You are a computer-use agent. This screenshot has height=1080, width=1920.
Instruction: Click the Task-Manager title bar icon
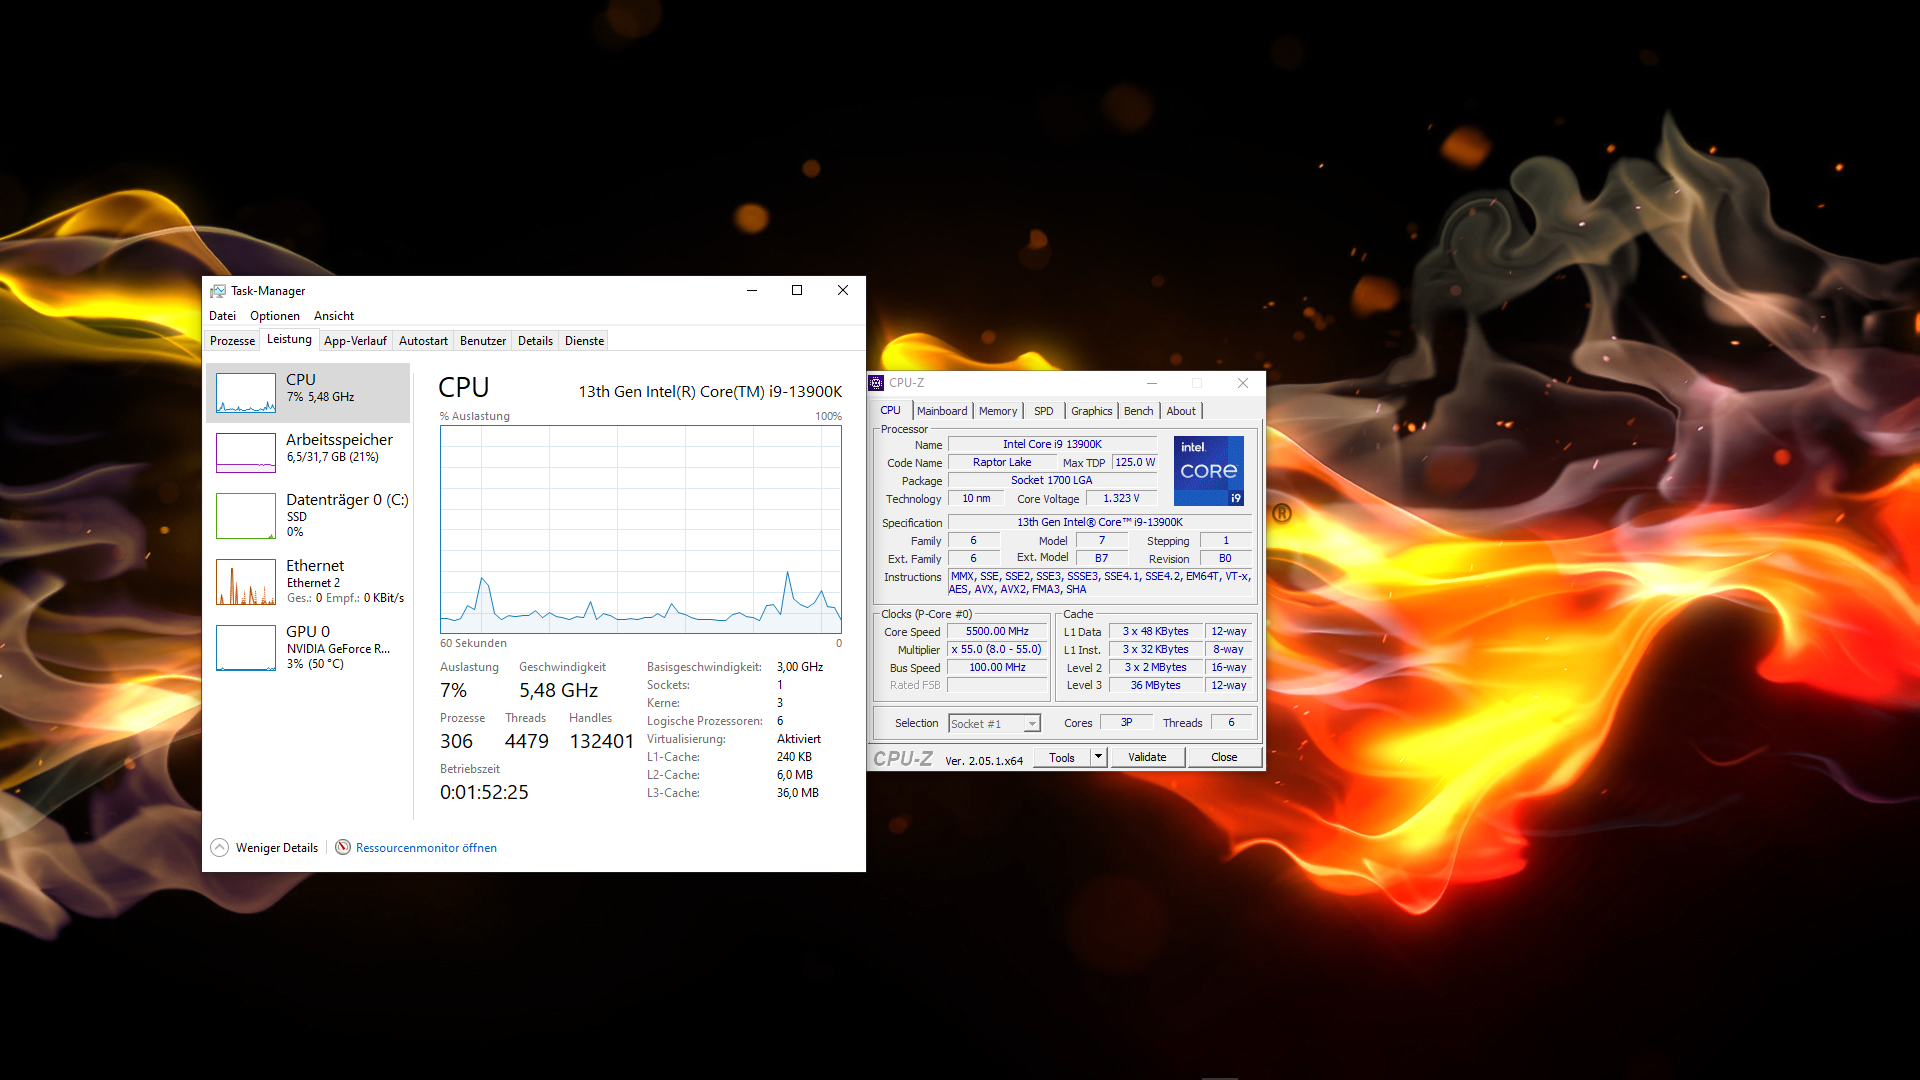[x=217, y=290]
